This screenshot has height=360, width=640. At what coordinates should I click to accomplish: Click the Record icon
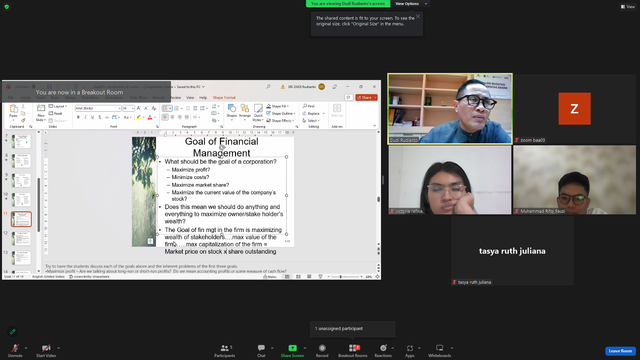click(x=322, y=348)
